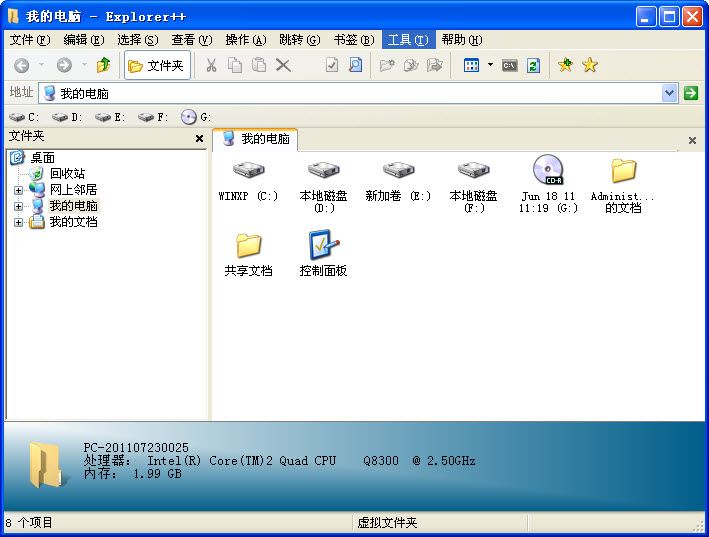
Task: Go up one folder level
Action: (104, 66)
